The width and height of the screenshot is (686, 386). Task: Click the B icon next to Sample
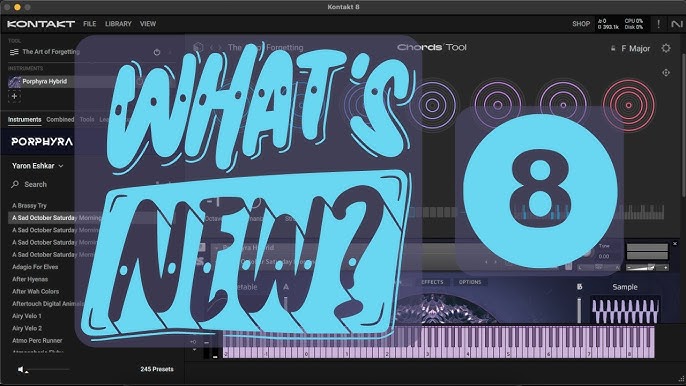tap(579, 287)
